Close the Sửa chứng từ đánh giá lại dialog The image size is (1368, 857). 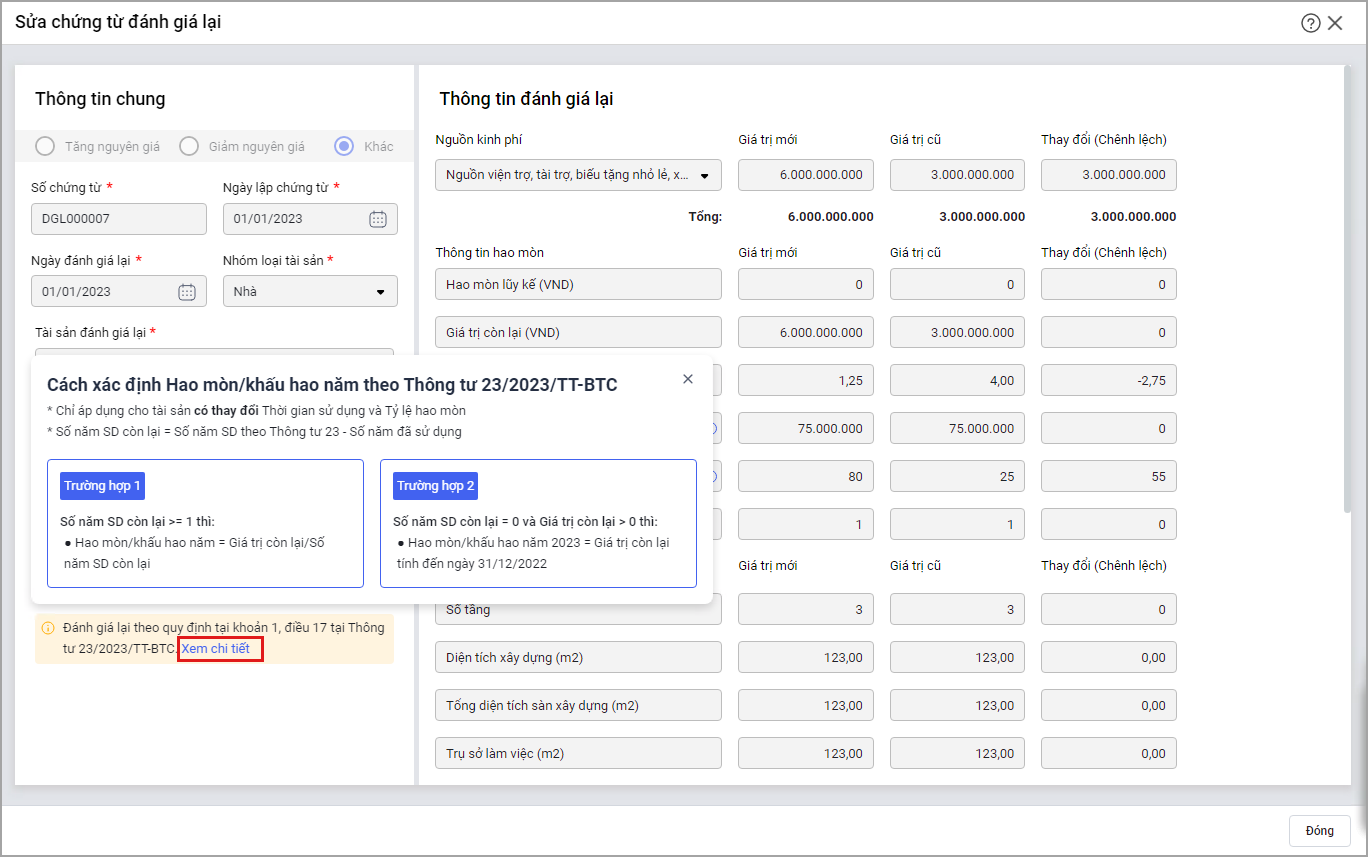(1335, 23)
